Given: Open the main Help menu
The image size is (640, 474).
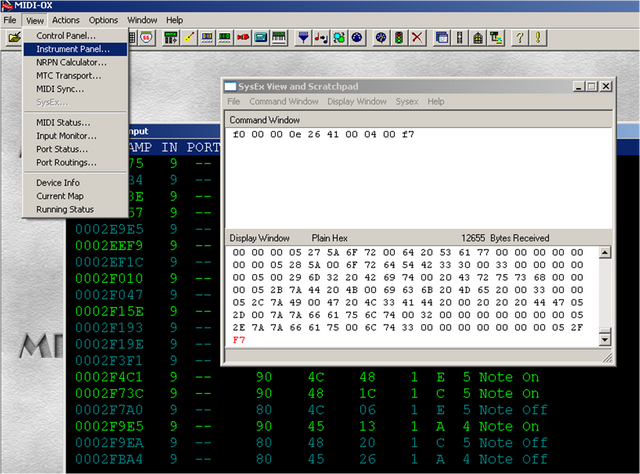Looking at the screenshot, I should (x=174, y=20).
